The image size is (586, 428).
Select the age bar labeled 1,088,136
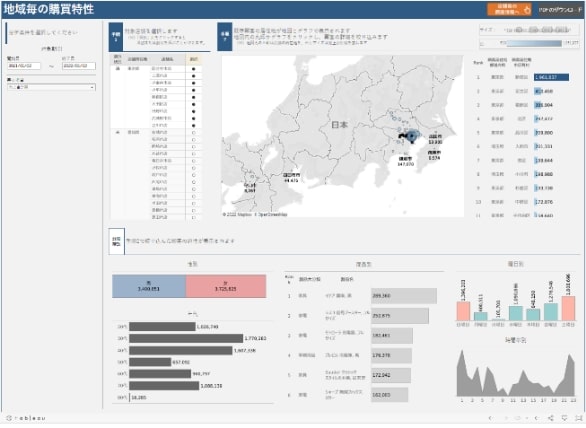(164, 386)
